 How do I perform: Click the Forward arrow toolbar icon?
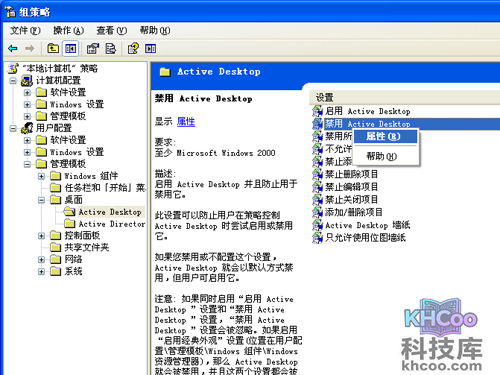pos(30,49)
